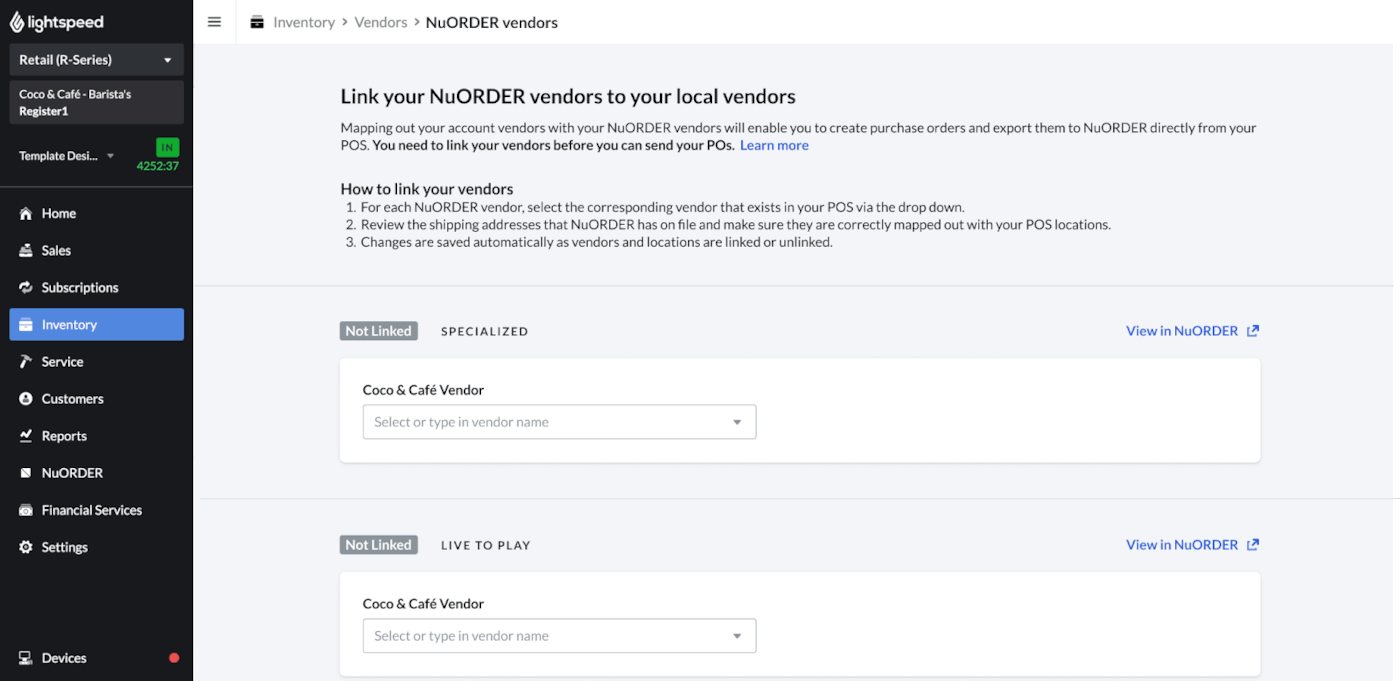The width and height of the screenshot is (1400, 681).
Task: Open Settings in the sidebar
Action: [96, 547]
